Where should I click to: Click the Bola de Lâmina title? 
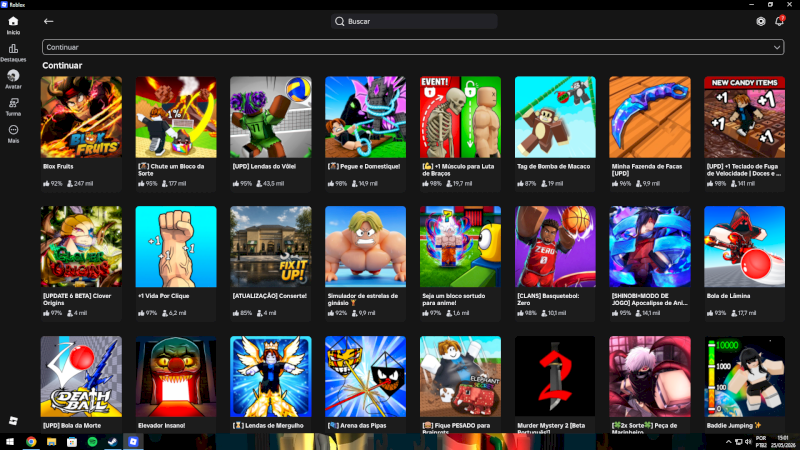(727, 296)
